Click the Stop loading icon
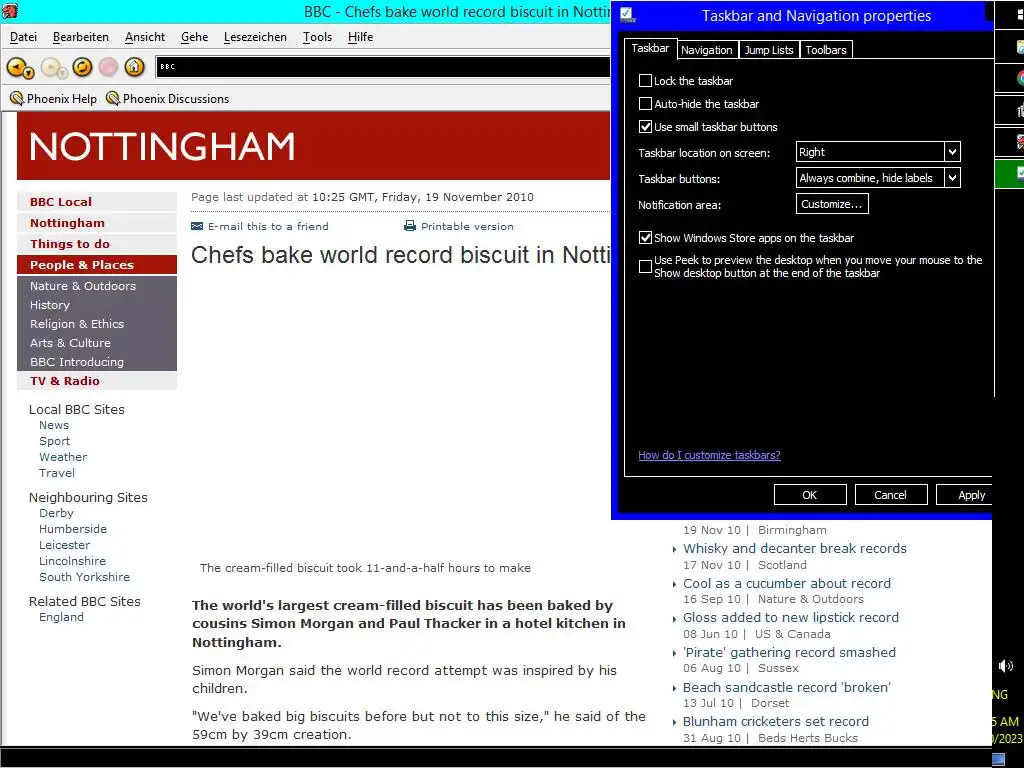This screenshot has width=1024, height=768. click(x=108, y=67)
